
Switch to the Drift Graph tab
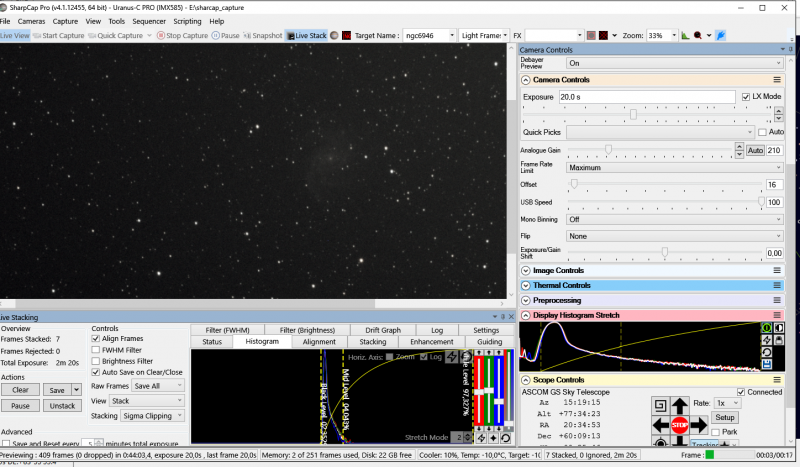click(x=383, y=330)
